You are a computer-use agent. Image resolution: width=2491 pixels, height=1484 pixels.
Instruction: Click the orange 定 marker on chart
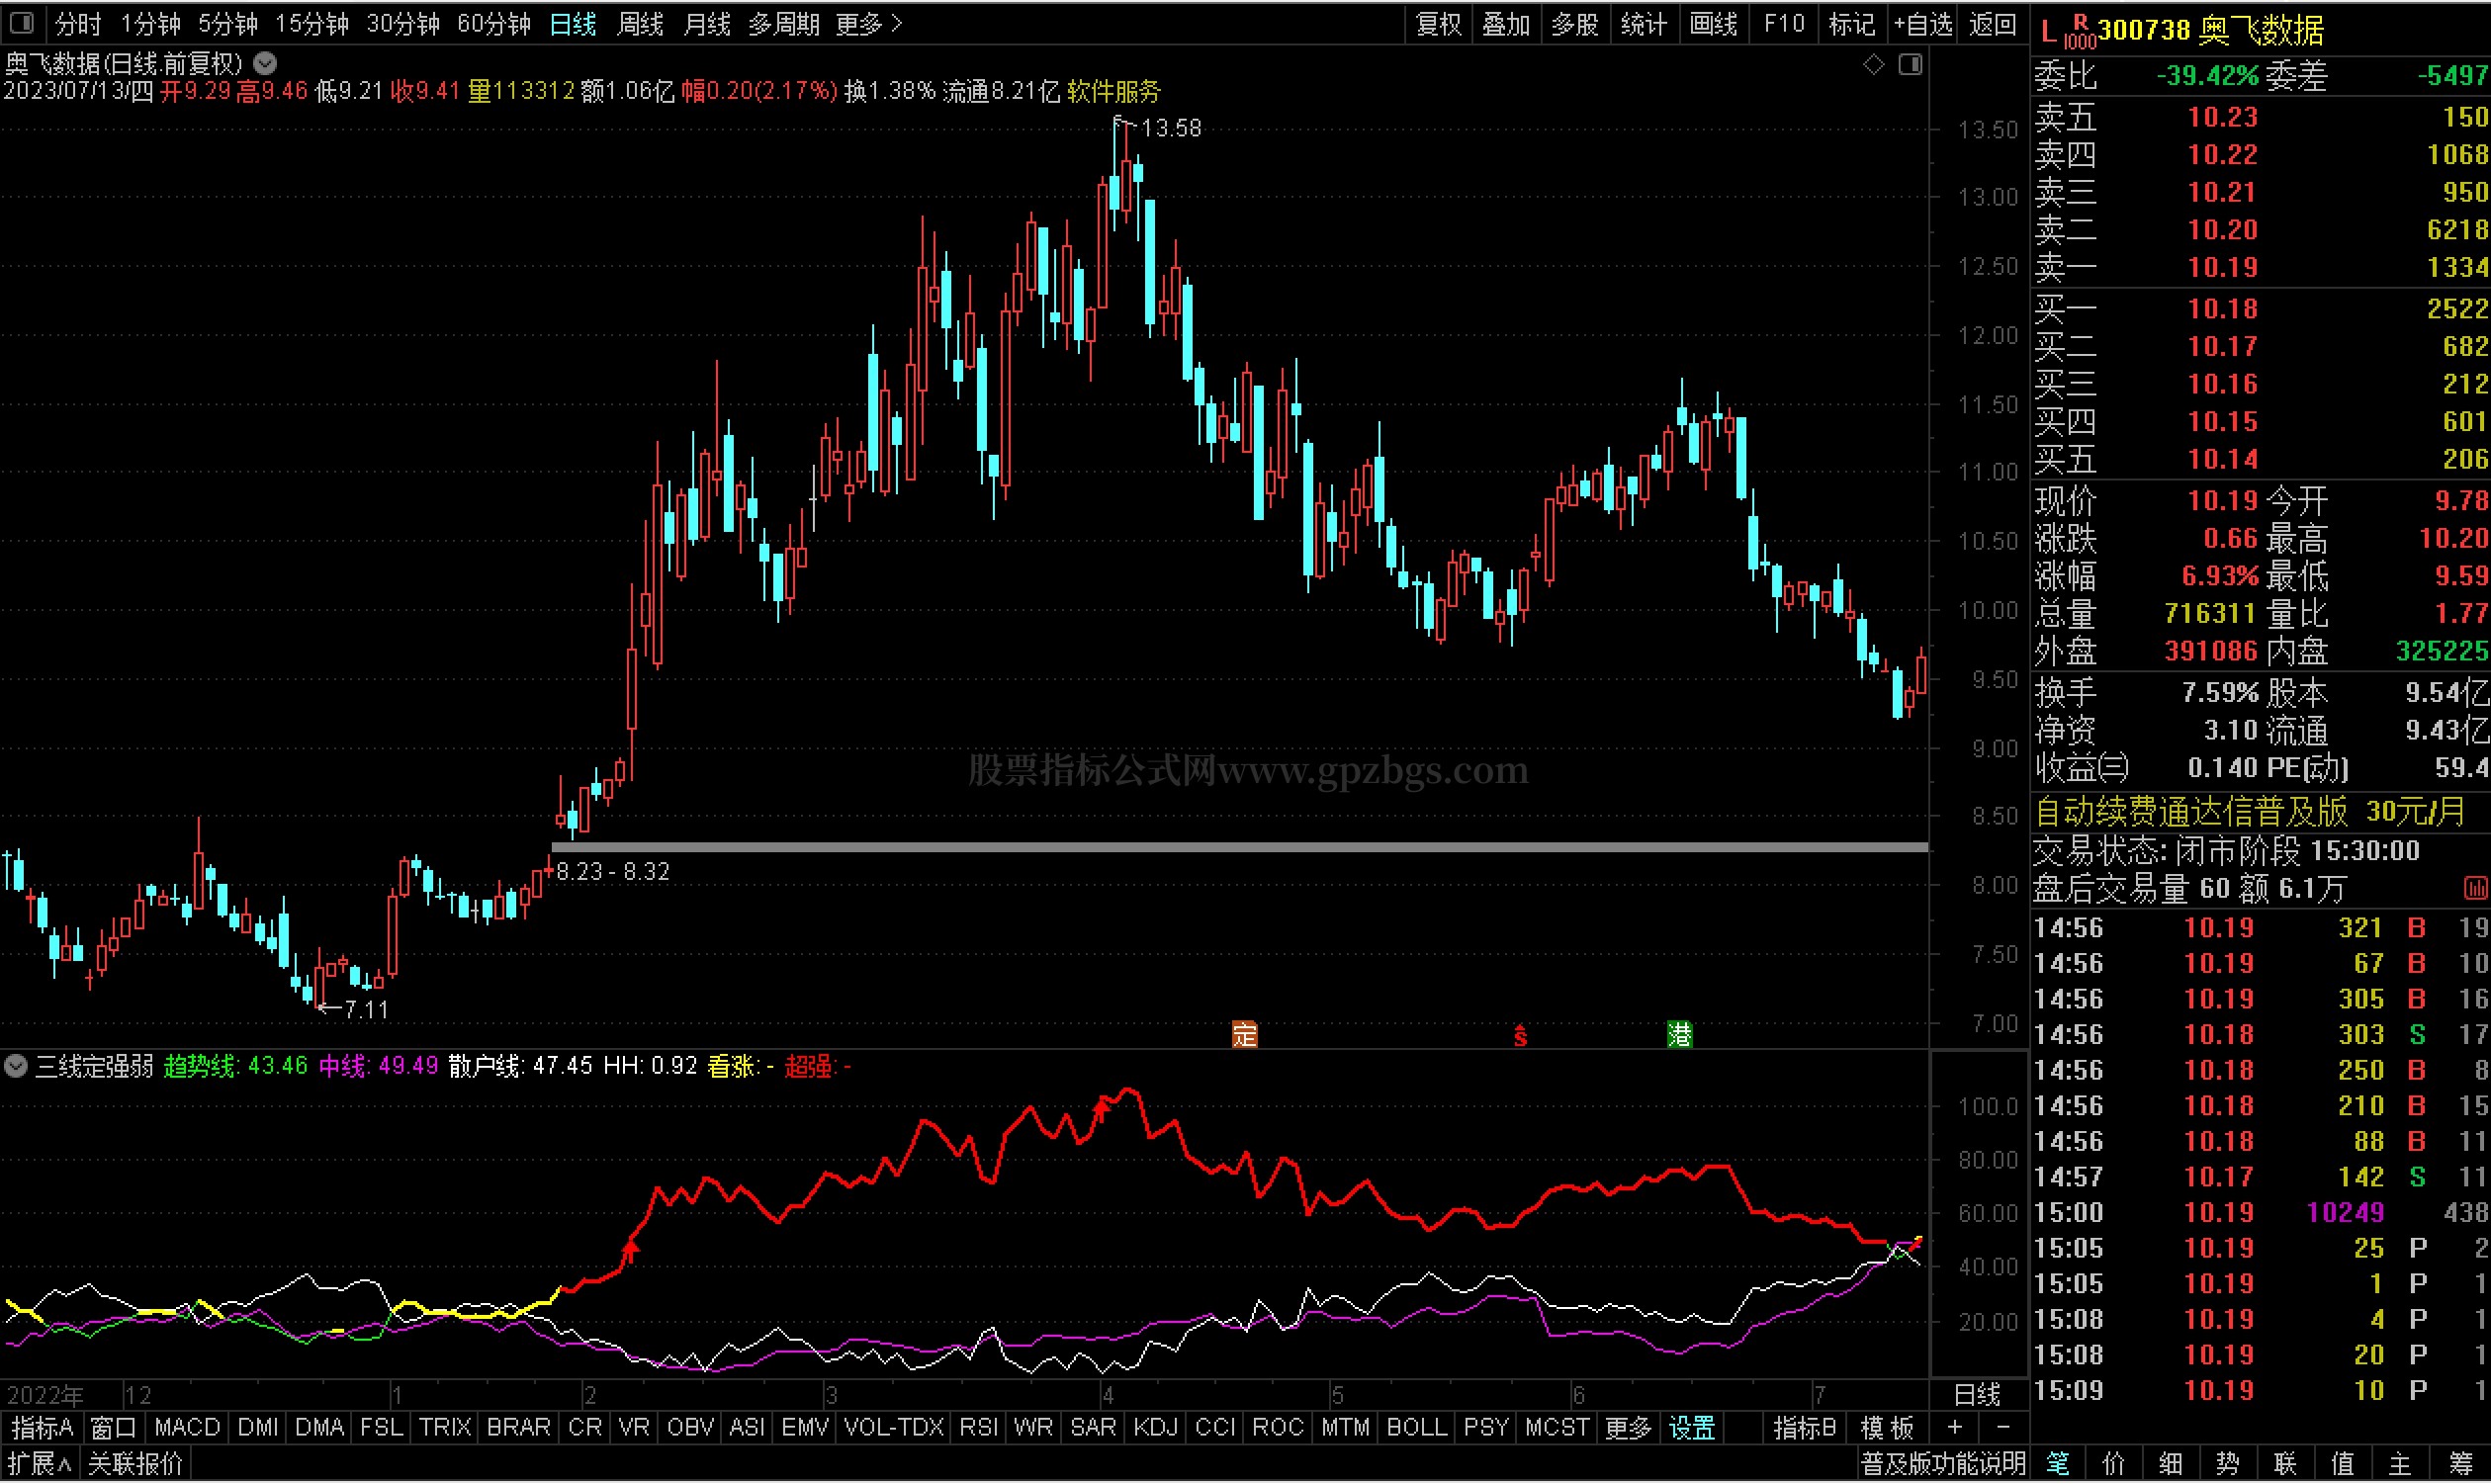point(1244,1035)
